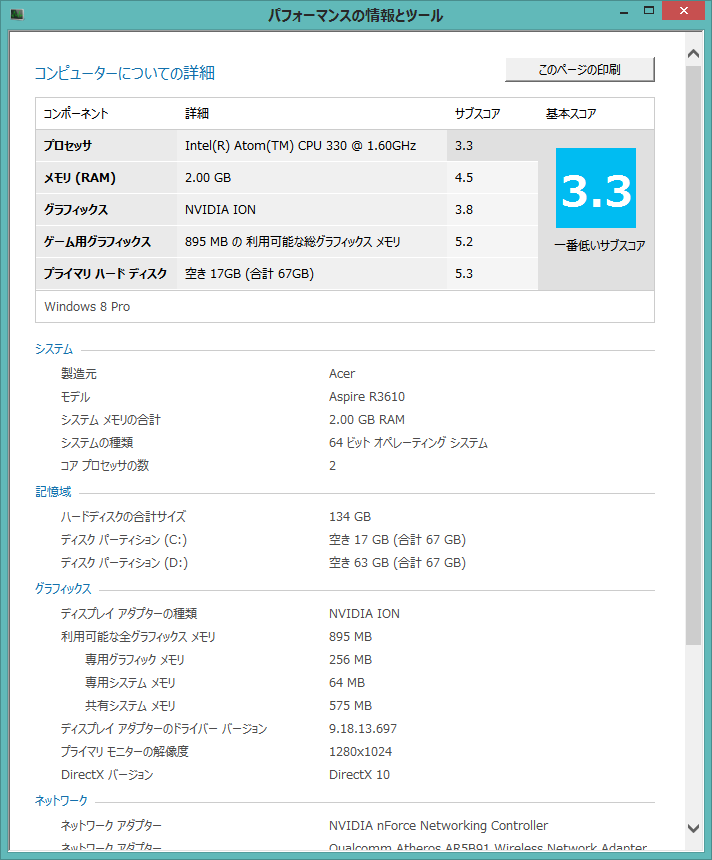Viewport: 712px width, 860px height.
Task: Click the window icon in the title bar
Action: pyautogui.click(x=17, y=14)
